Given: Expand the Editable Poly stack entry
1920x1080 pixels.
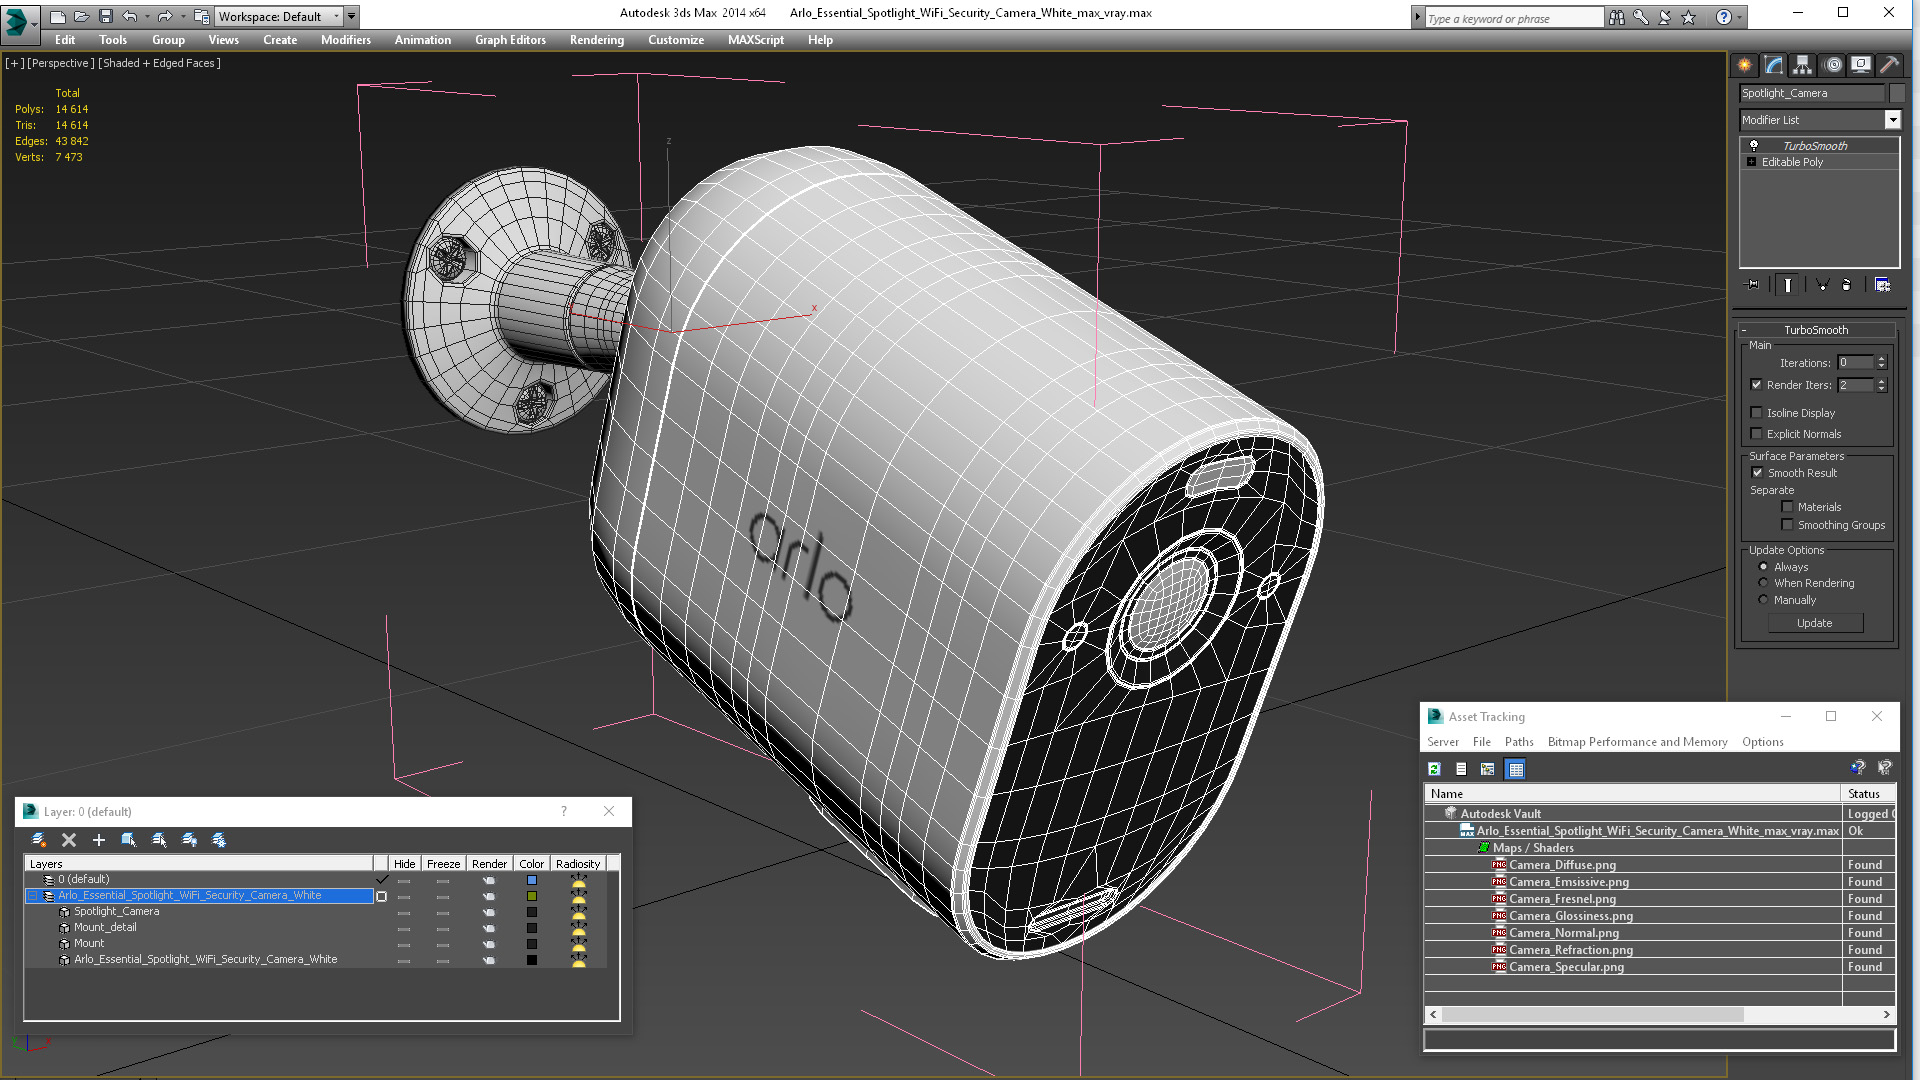Looking at the screenshot, I should coord(1752,162).
